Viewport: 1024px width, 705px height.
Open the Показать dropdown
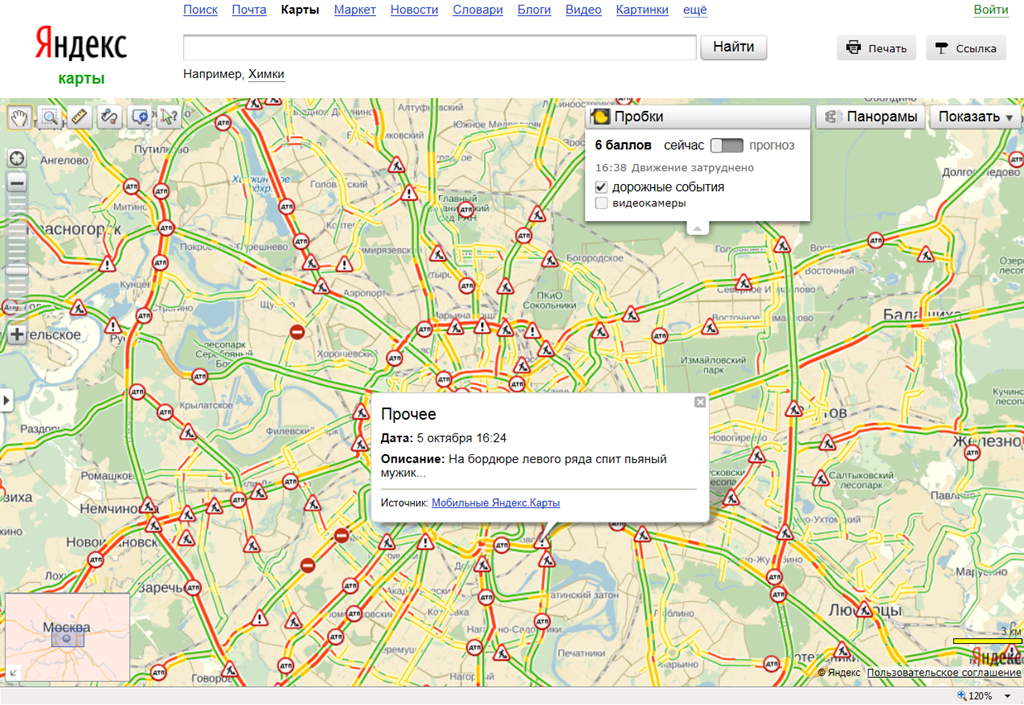pyautogui.click(x=976, y=117)
